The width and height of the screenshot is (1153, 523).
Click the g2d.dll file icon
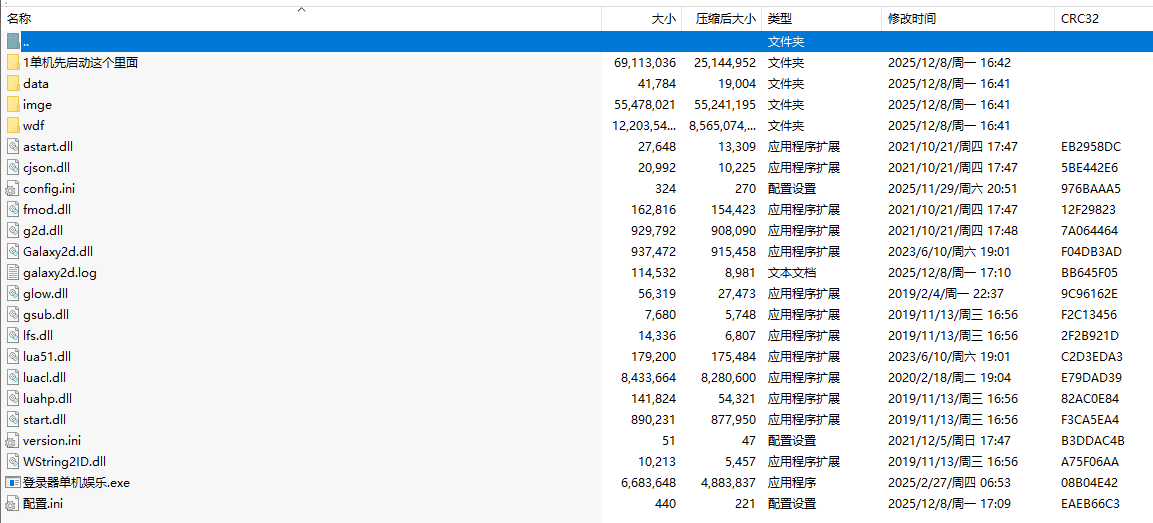(13, 230)
